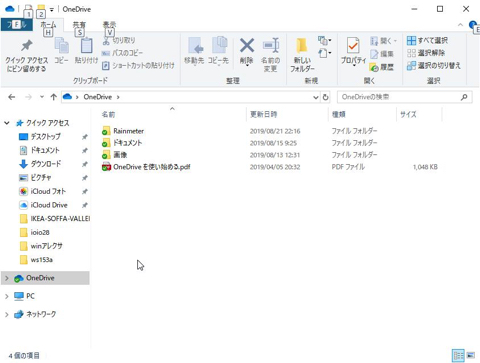This screenshot has height=363, width=480.
Task: Click Pin to Quick Access icon
Action: pos(26,46)
